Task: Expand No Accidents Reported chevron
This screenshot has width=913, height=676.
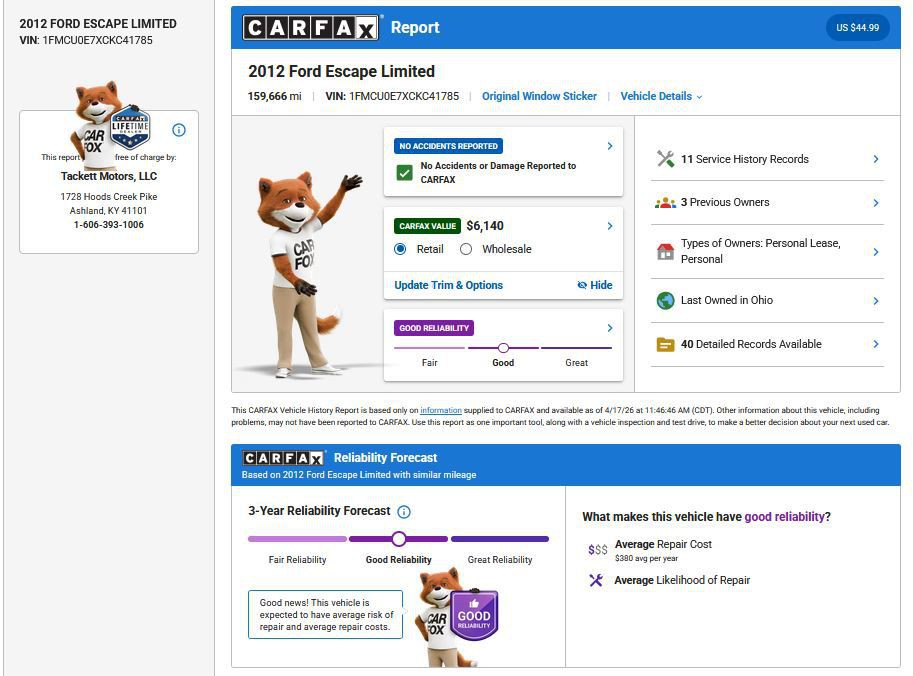Action: [610, 146]
